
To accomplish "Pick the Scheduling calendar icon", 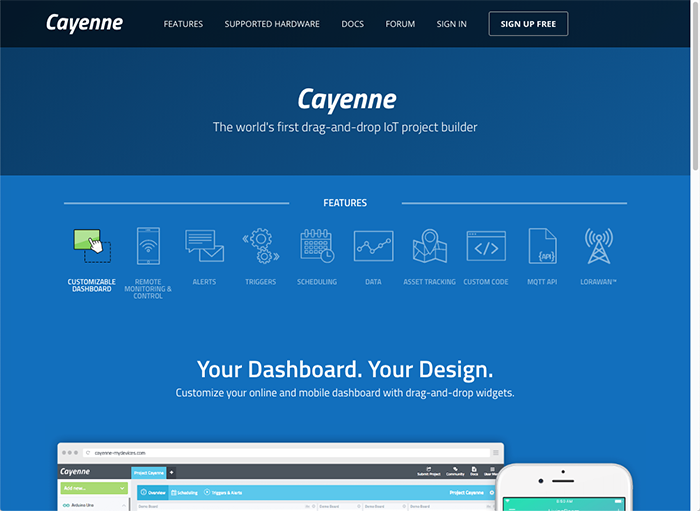I will tap(317, 246).
